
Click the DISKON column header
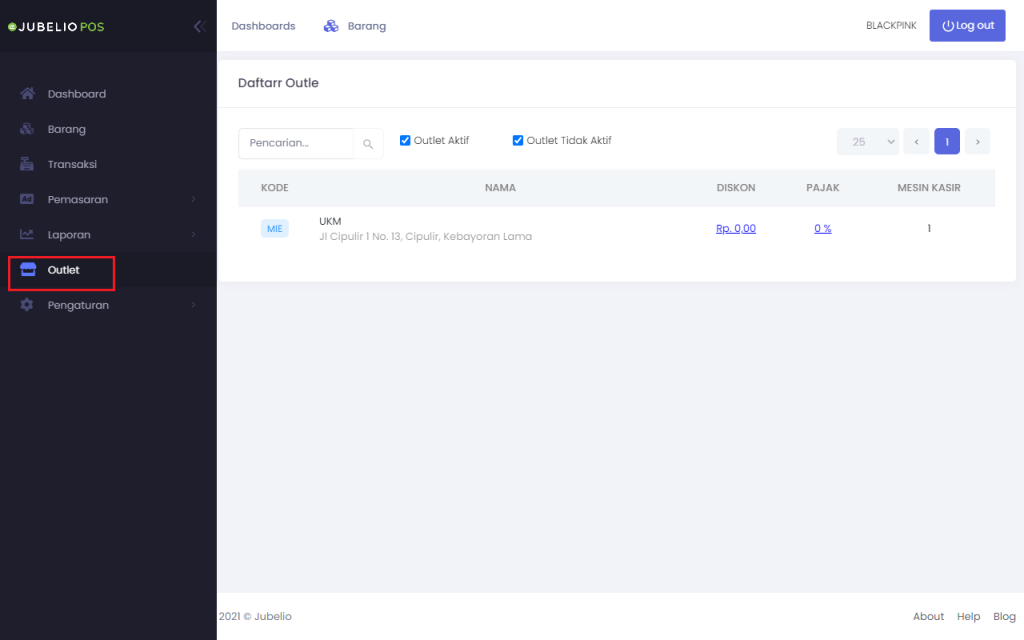click(x=736, y=187)
